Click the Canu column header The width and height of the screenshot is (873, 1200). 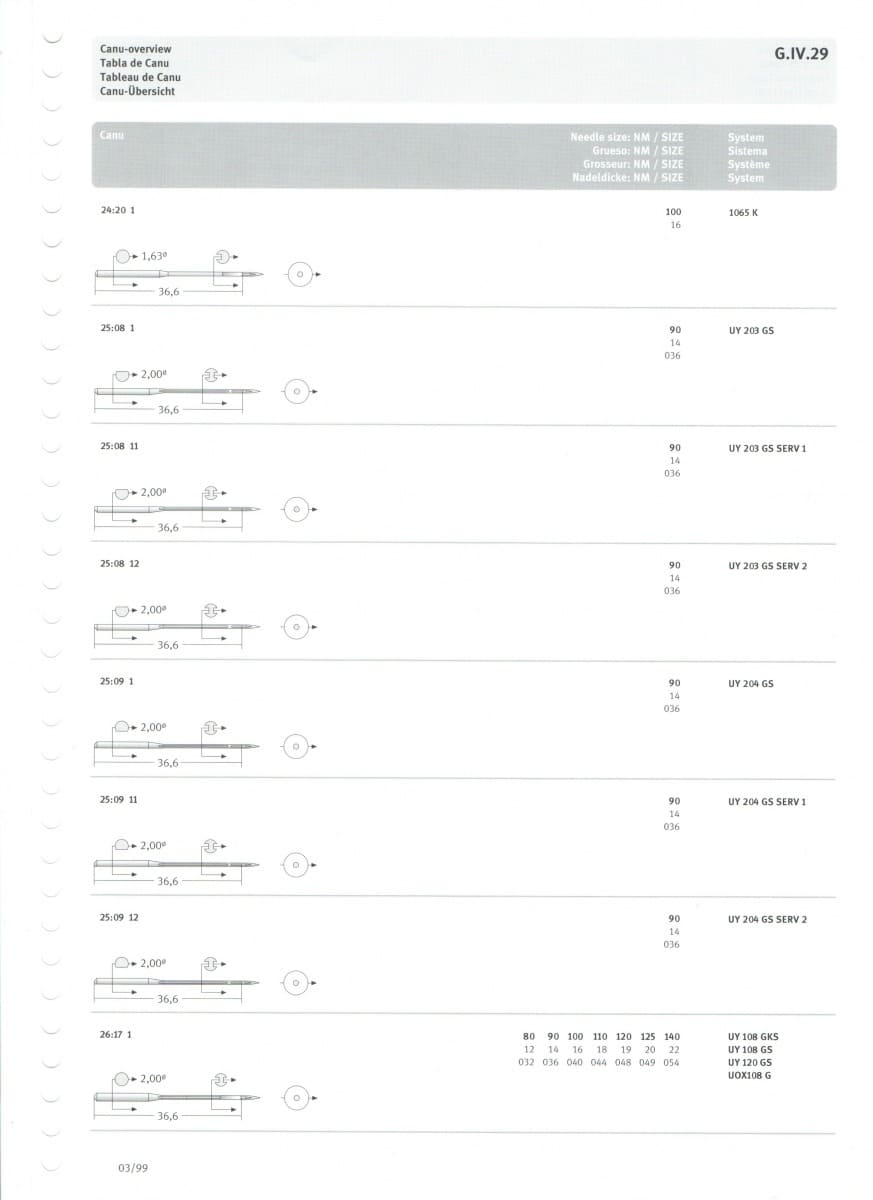[112, 135]
